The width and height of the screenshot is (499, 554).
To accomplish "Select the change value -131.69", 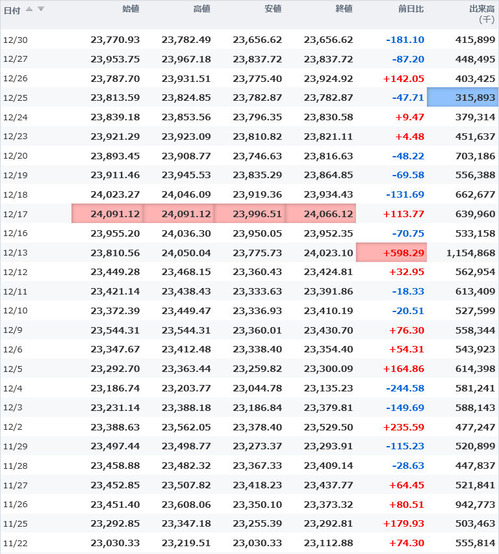I will [405, 194].
